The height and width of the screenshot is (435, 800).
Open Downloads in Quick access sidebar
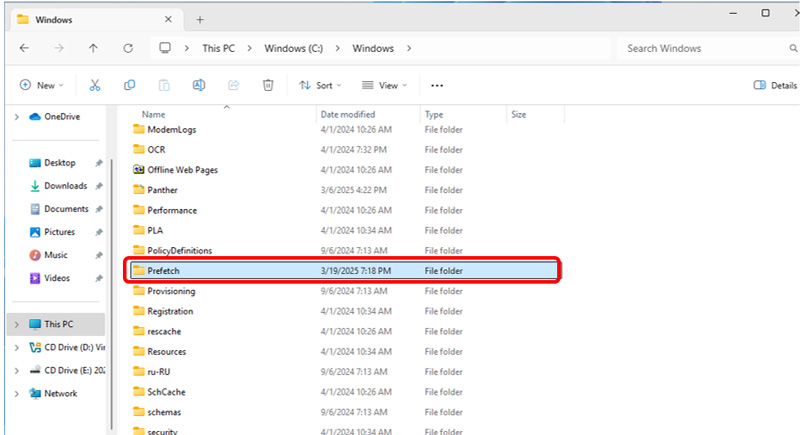(65, 186)
